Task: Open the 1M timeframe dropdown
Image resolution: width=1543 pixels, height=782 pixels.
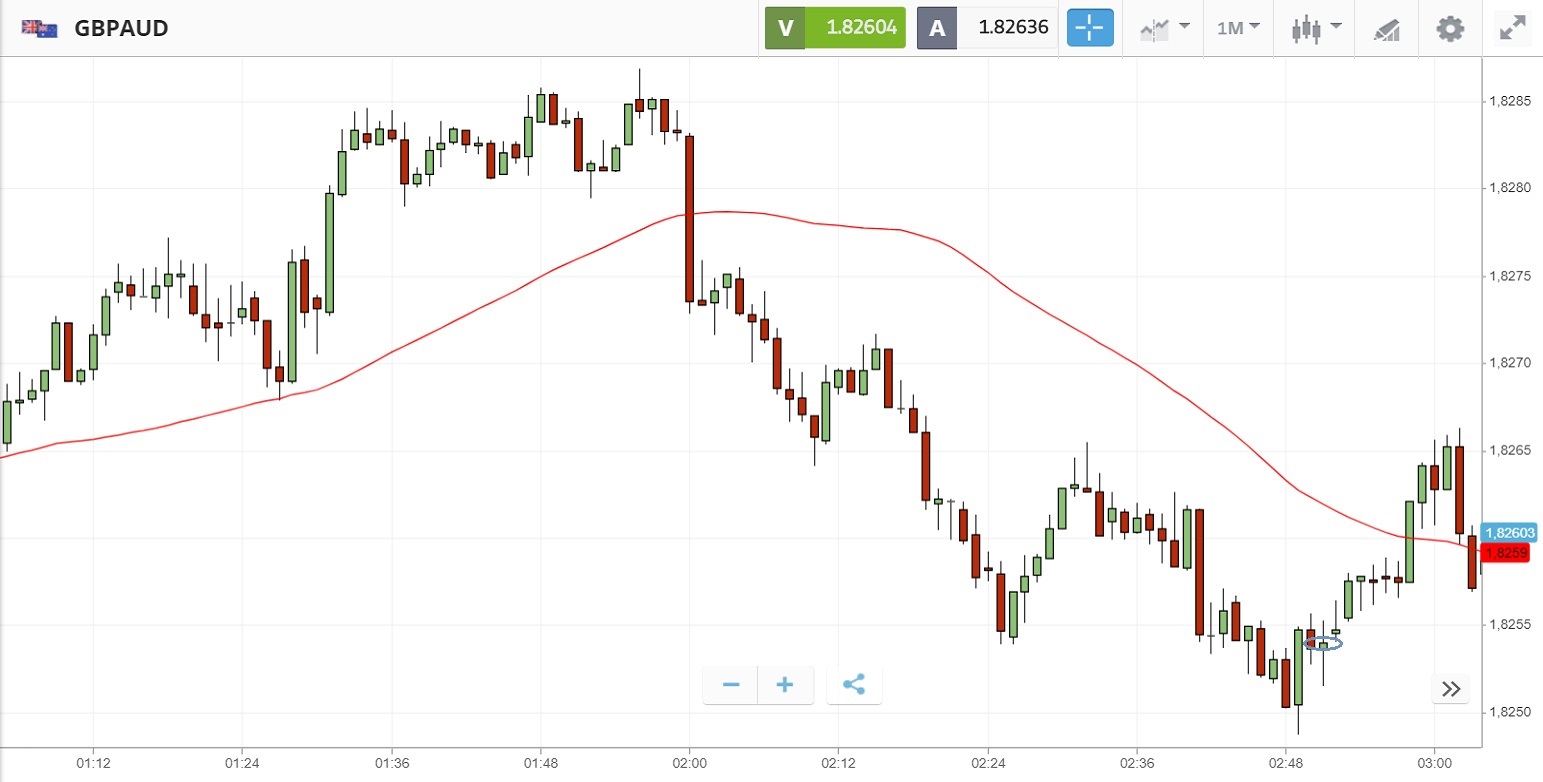Action: coord(1238,28)
